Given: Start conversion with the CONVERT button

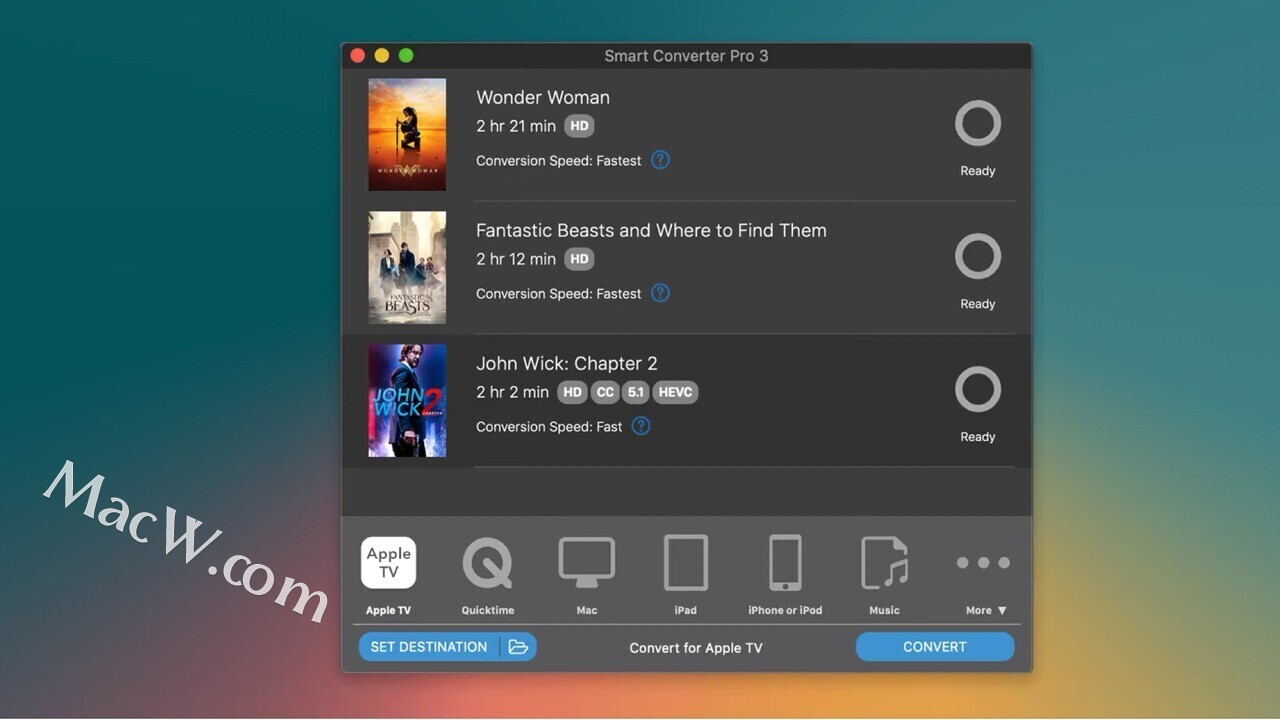Looking at the screenshot, I should (x=935, y=647).
